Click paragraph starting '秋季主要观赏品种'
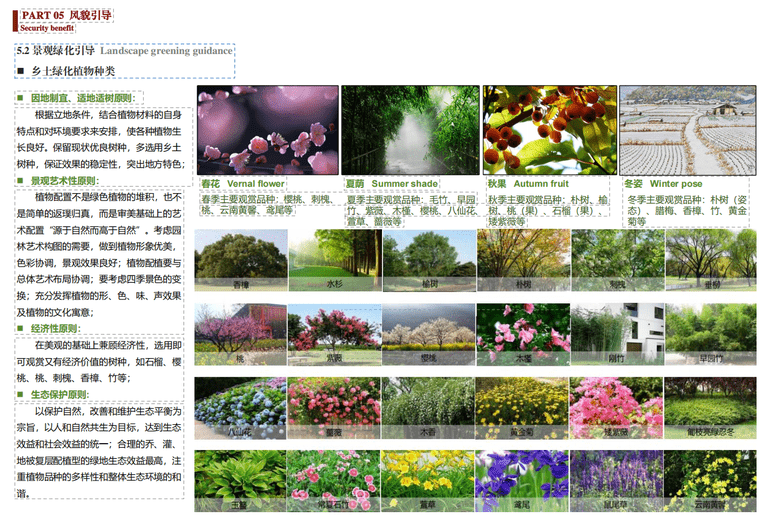760x515 pixels. pos(548,210)
